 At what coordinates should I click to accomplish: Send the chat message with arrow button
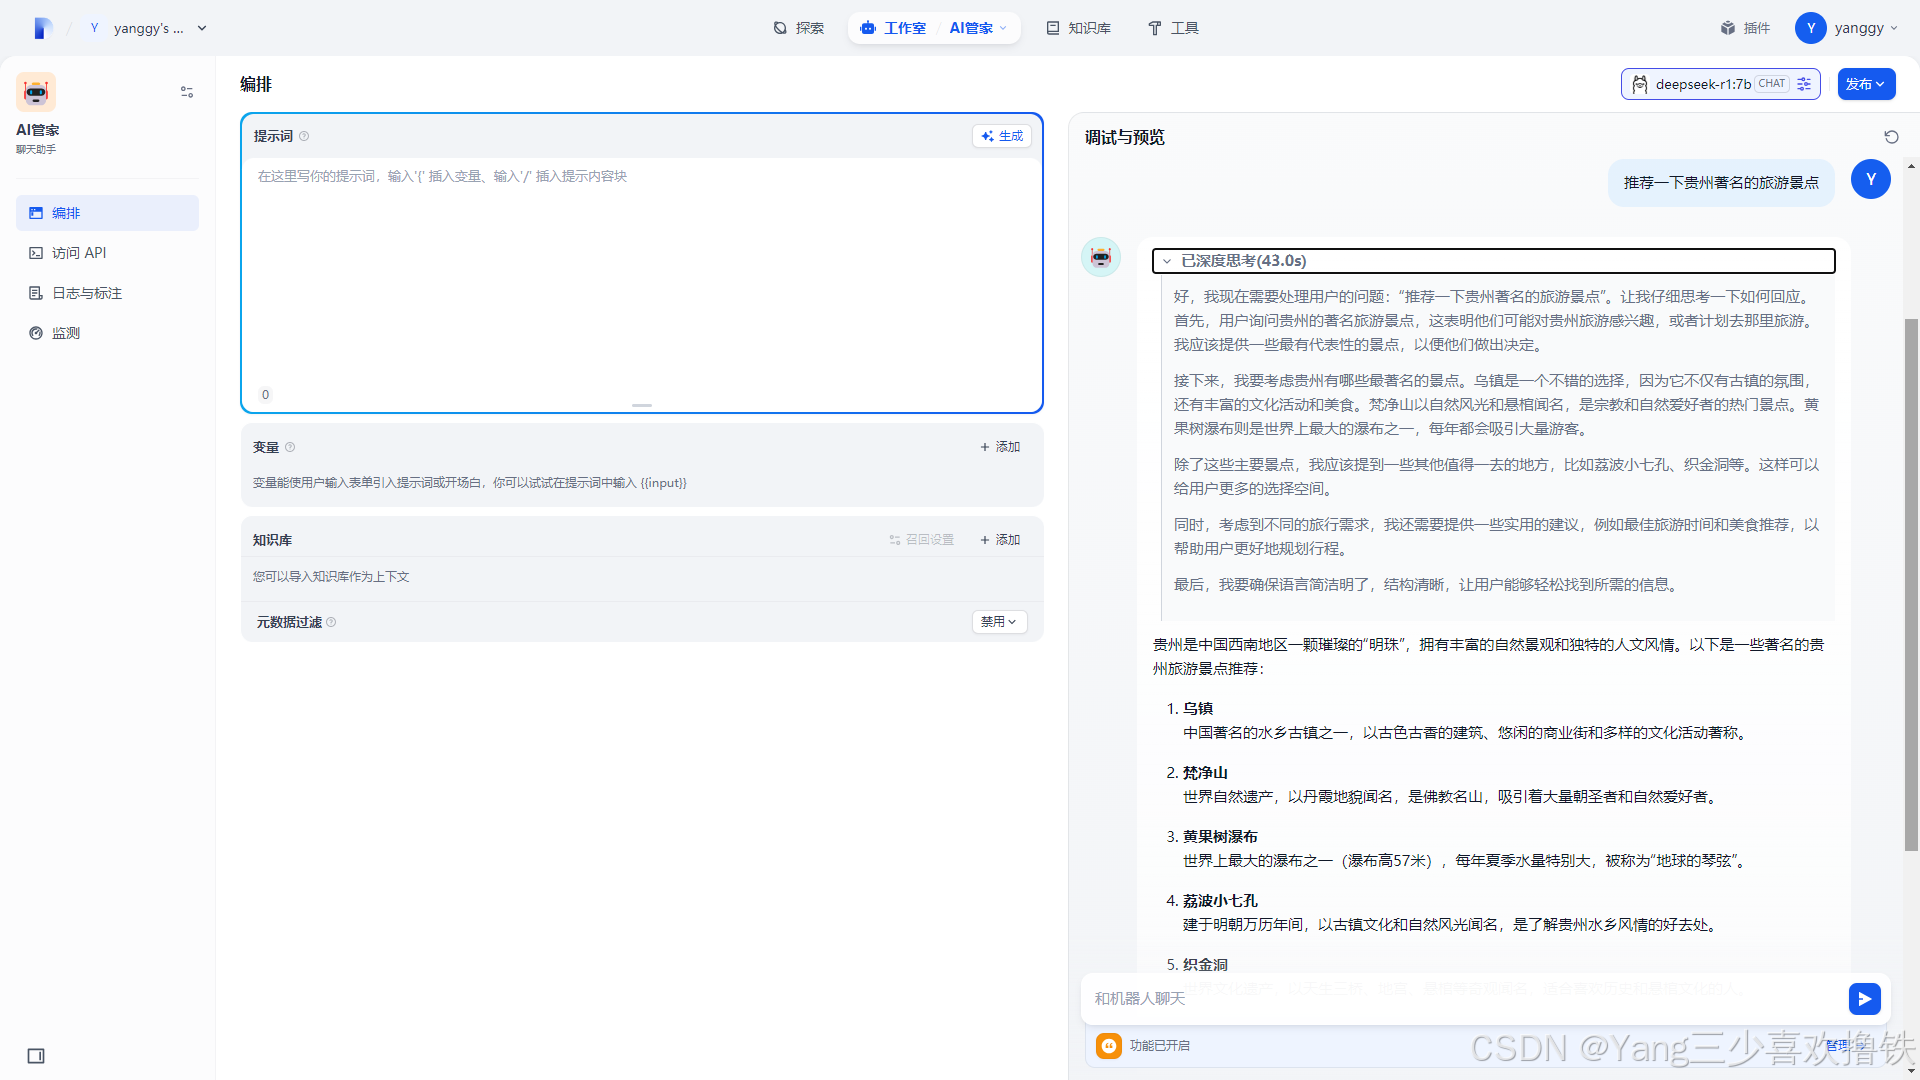[1864, 998]
